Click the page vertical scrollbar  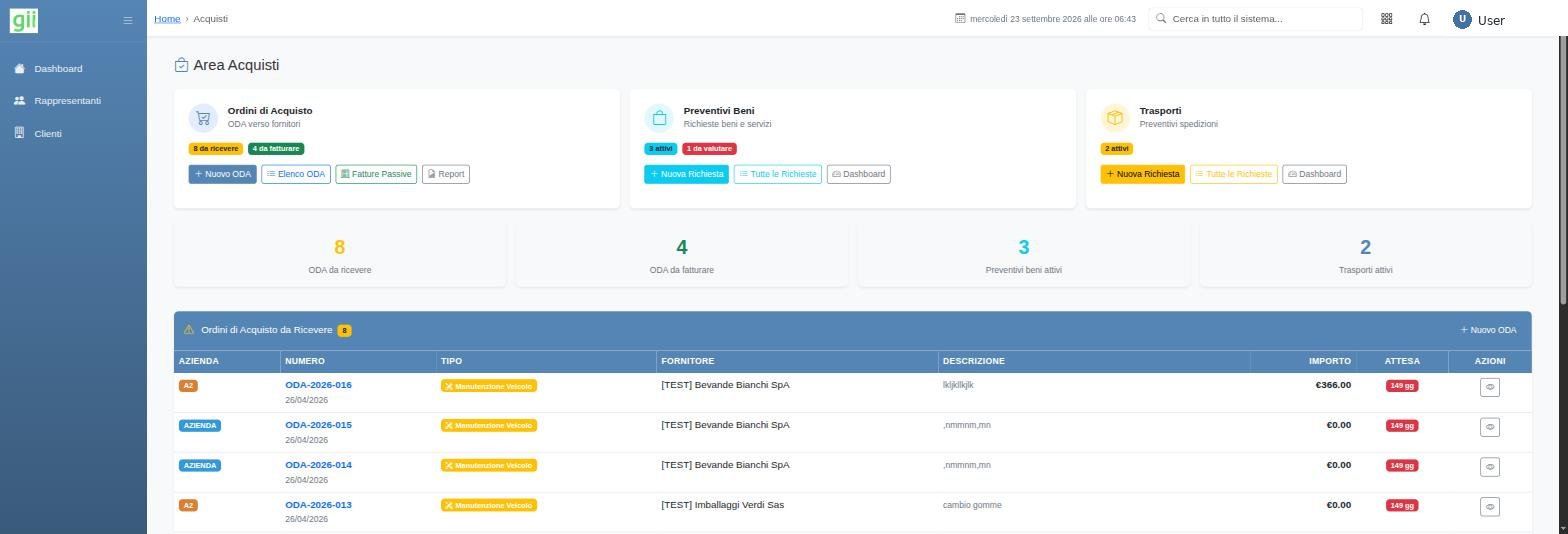point(1563,170)
